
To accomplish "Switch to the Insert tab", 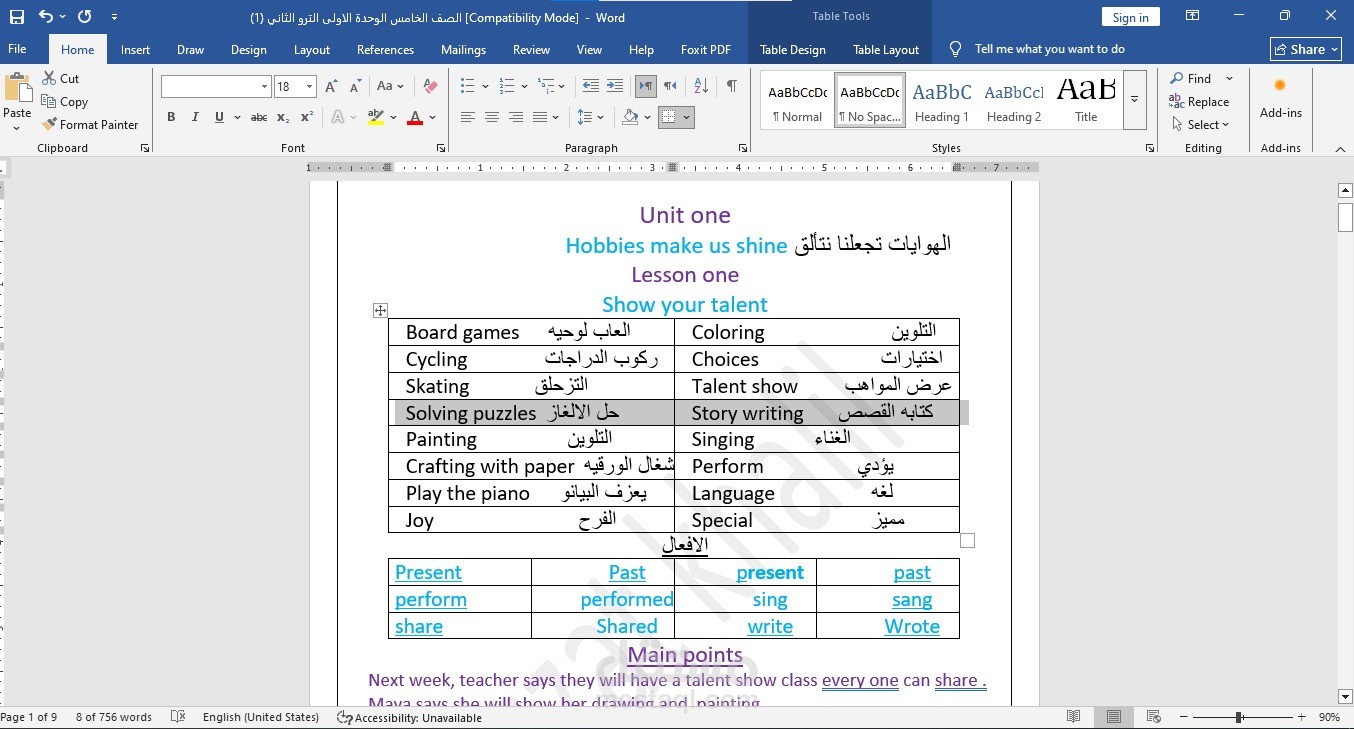I will point(135,49).
